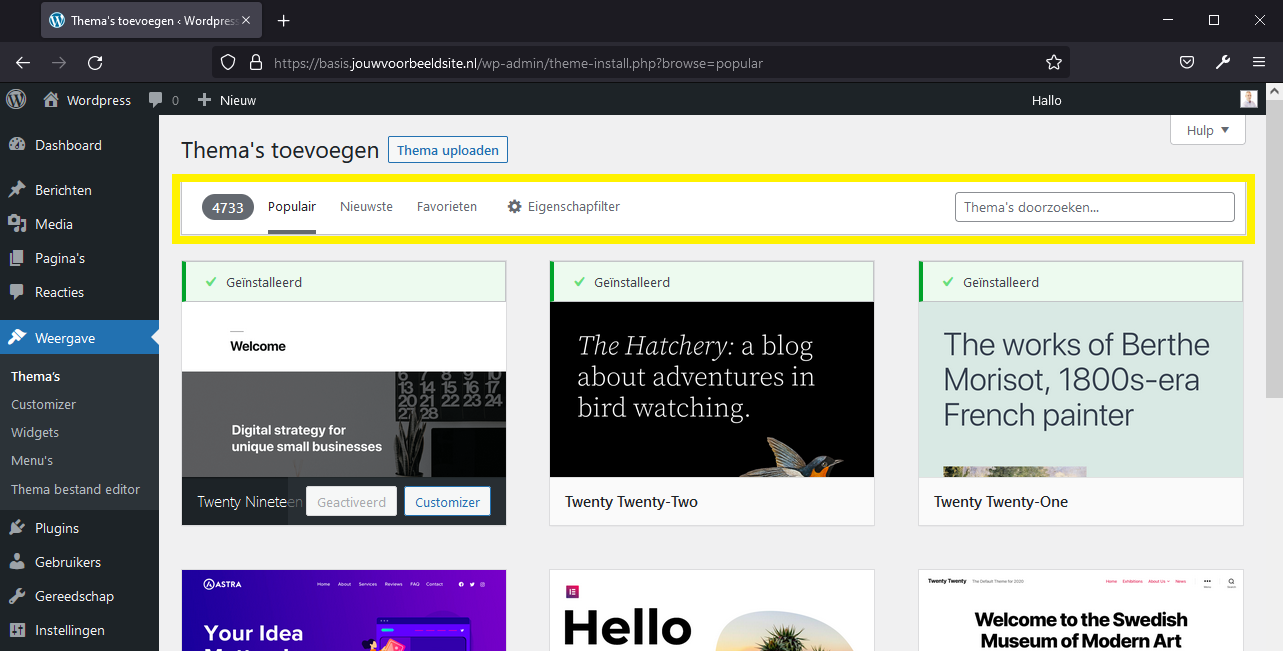Expand the Hulp dropdown
The image size is (1283, 651).
1206,130
